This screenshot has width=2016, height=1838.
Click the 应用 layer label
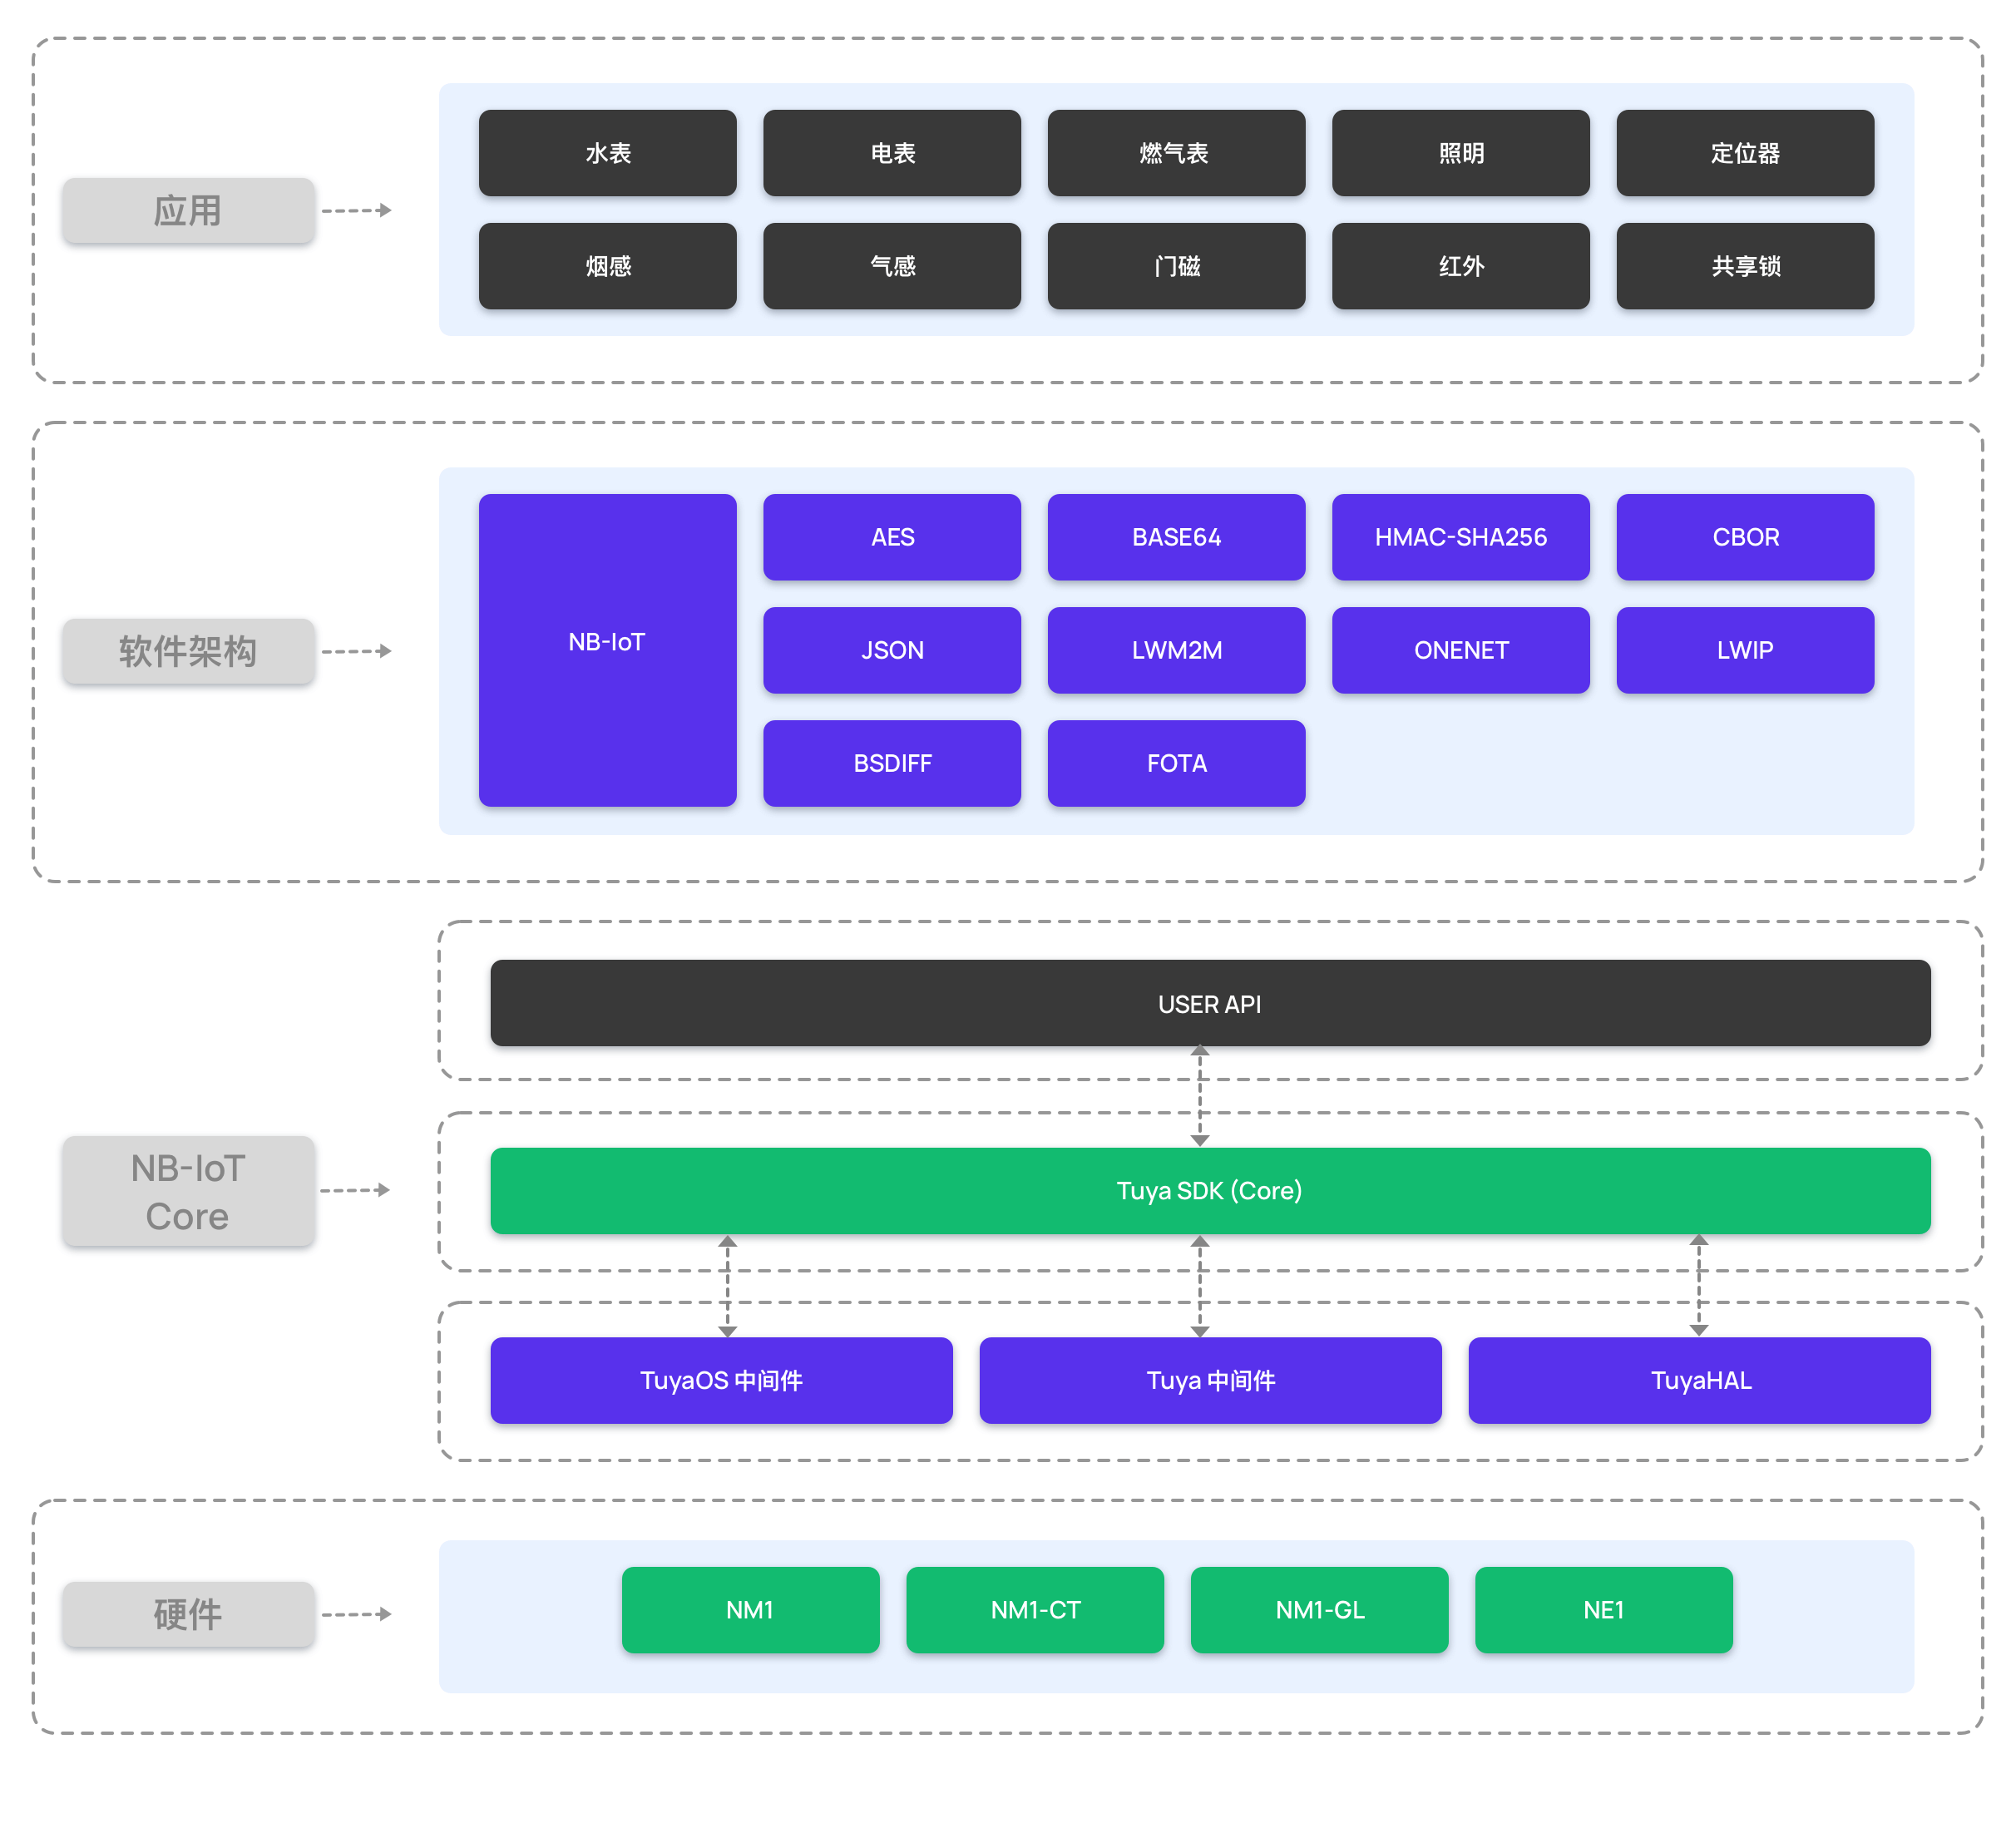coord(188,210)
